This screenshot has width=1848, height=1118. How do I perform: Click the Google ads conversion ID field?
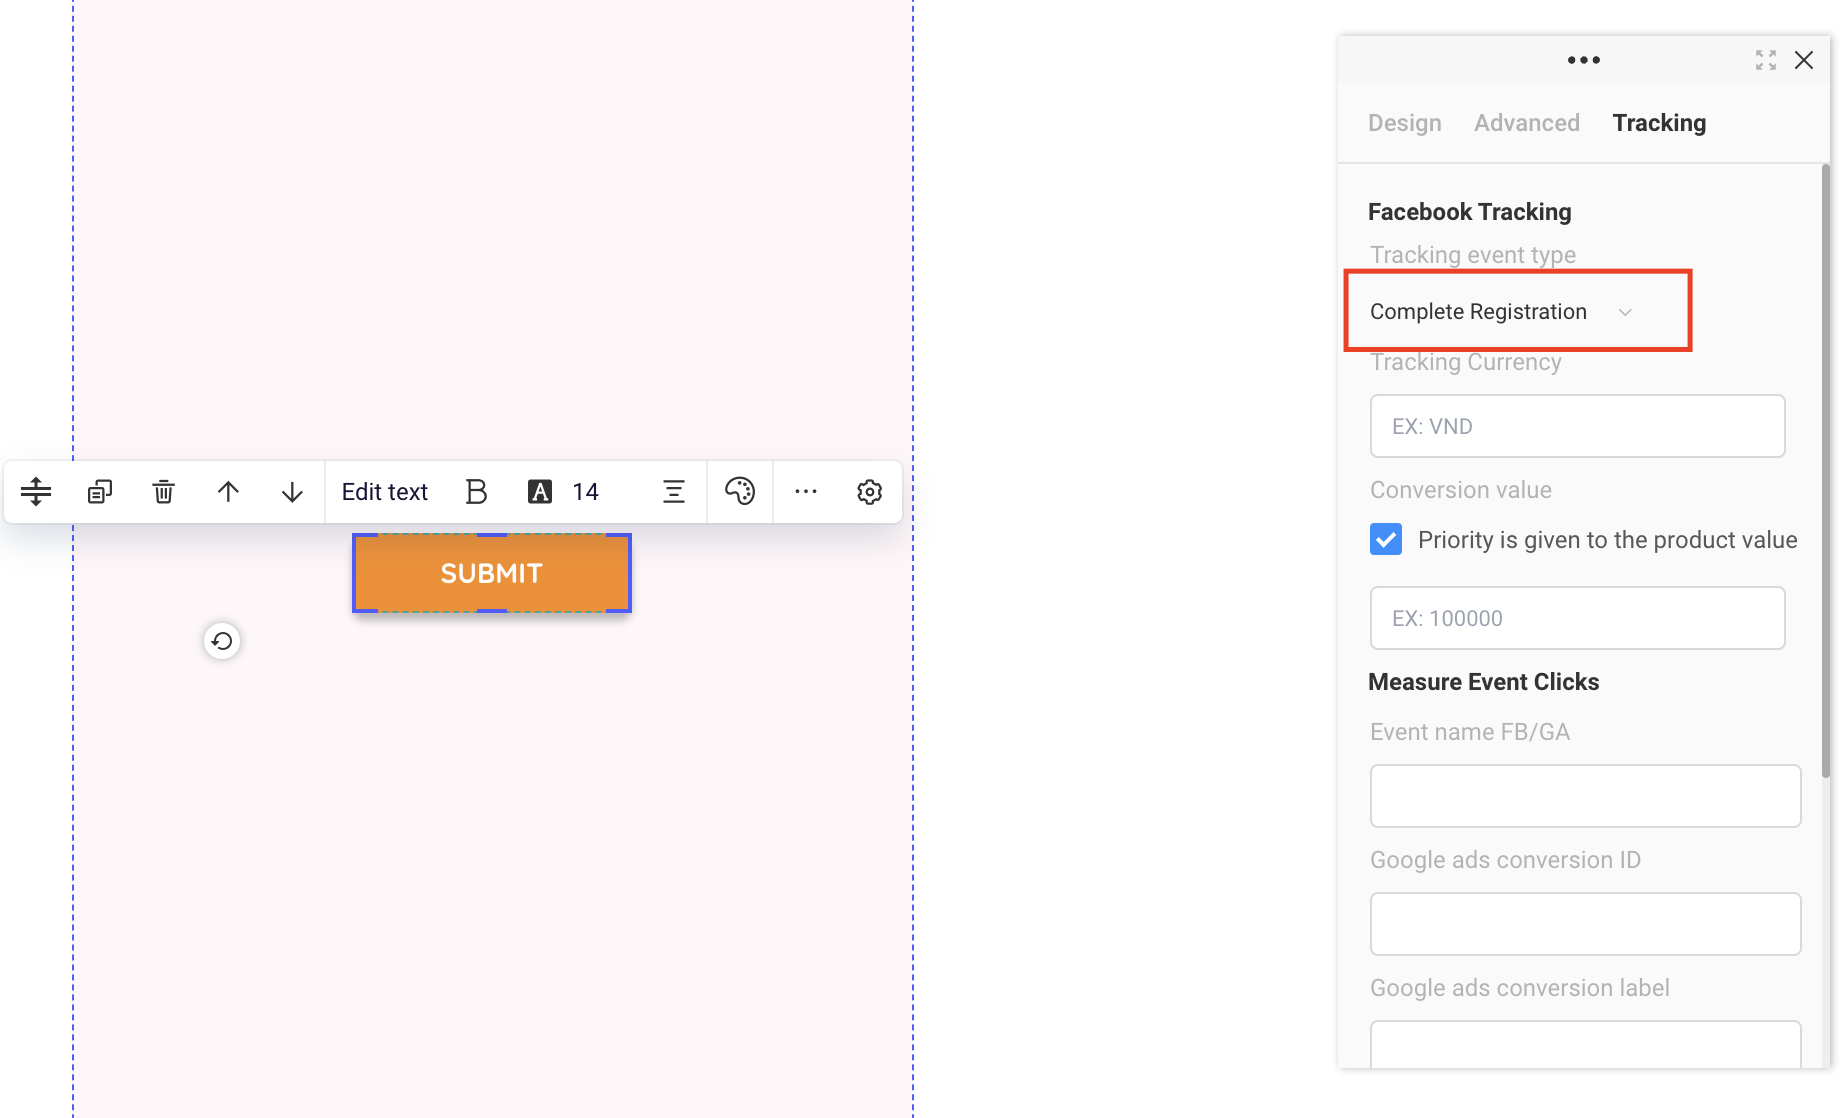[x=1585, y=924]
